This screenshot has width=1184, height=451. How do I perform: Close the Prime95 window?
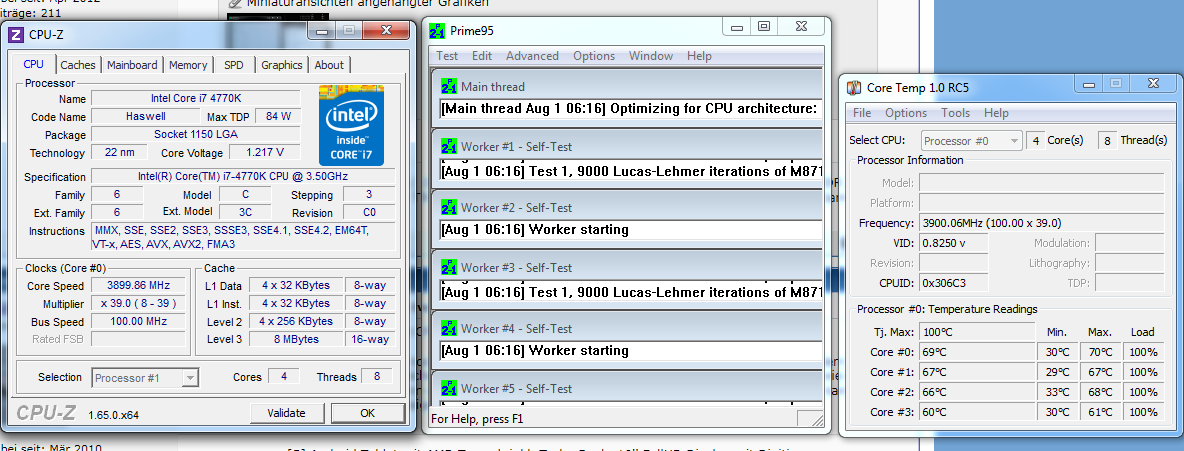pyautogui.click(x=801, y=26)
